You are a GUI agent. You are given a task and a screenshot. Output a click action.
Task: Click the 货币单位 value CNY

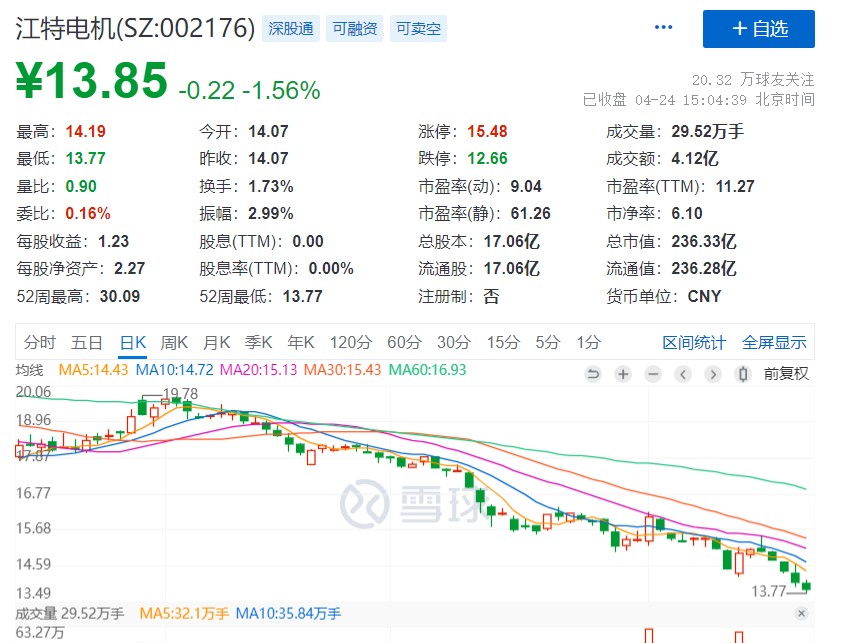tap(704, 296)
